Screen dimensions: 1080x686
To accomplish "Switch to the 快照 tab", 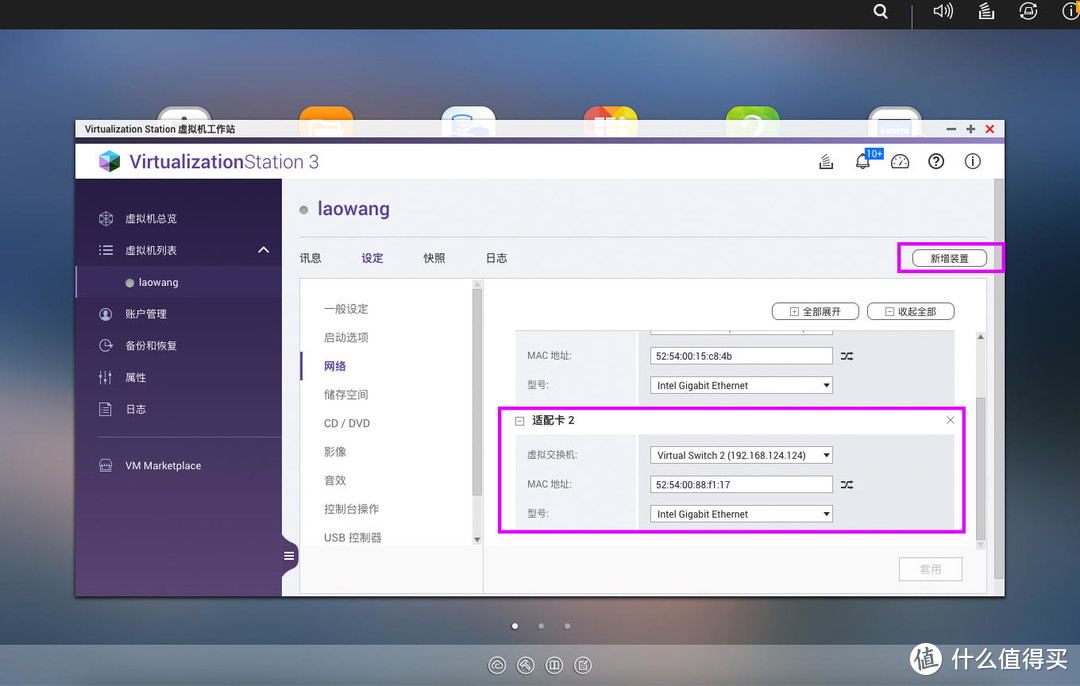I will point(435,258).
